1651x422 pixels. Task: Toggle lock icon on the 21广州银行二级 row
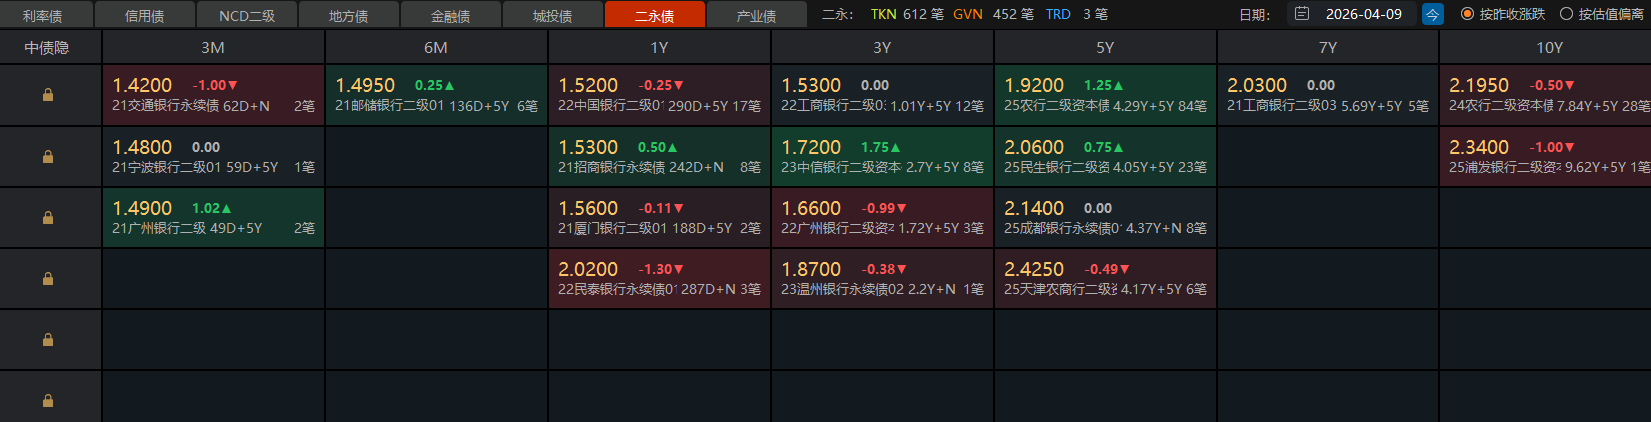pyautogui.click(x=47, y=218)
